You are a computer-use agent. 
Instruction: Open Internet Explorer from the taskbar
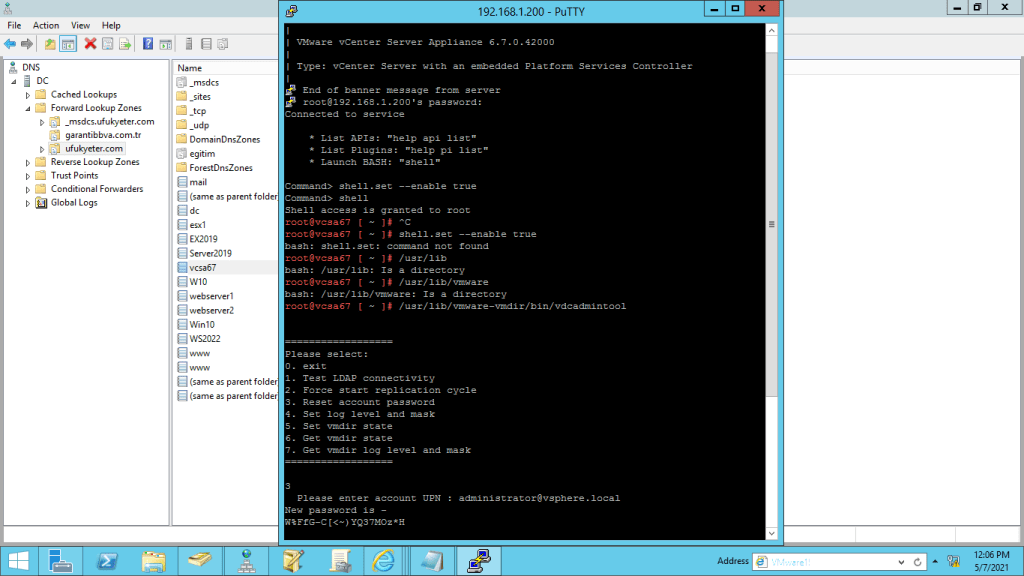click(x=383, y=562)
